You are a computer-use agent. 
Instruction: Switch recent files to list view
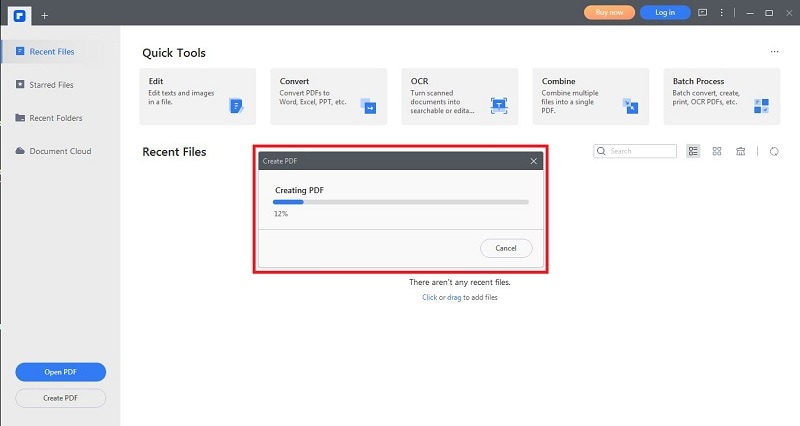(694, 152)
